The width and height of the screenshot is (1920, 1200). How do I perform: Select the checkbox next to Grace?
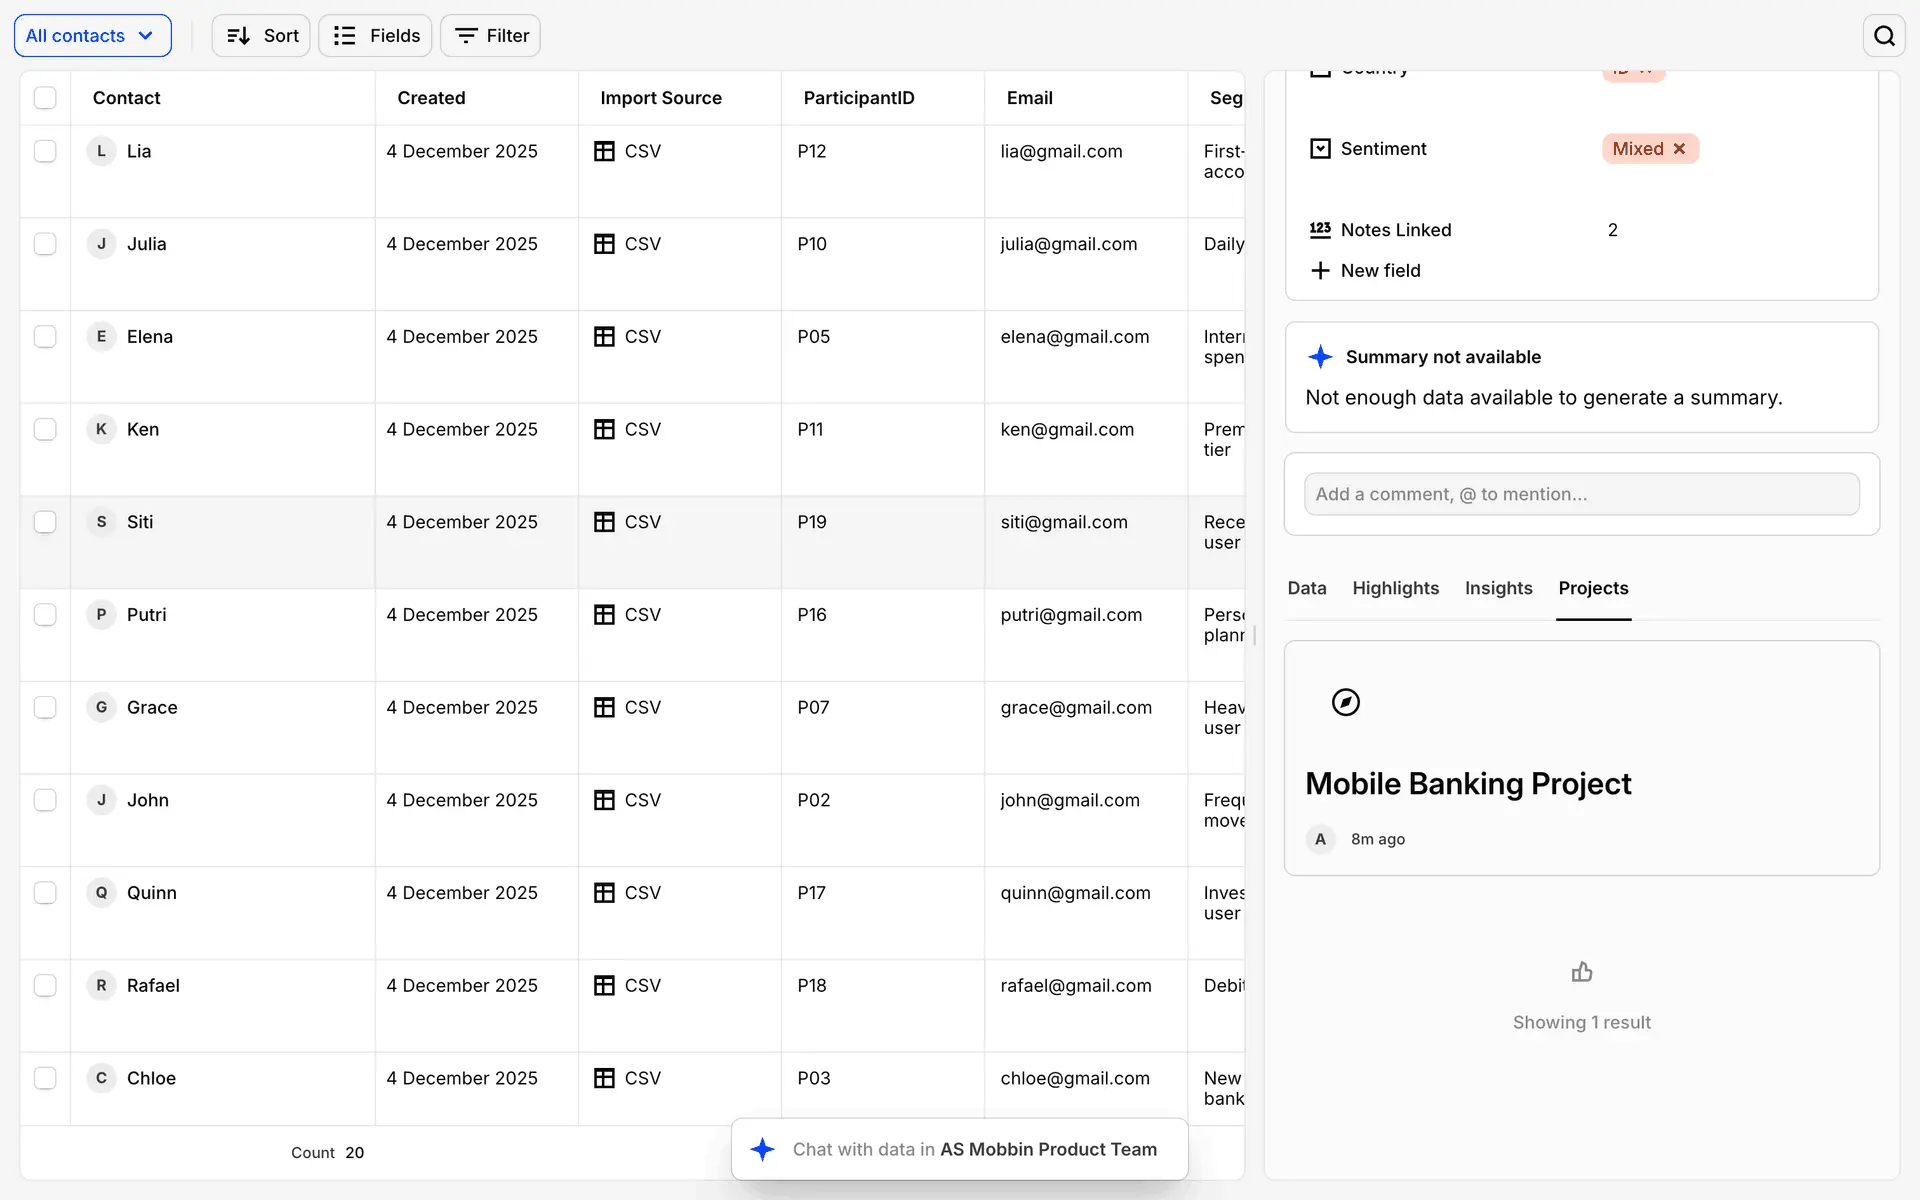click(45, 707)
